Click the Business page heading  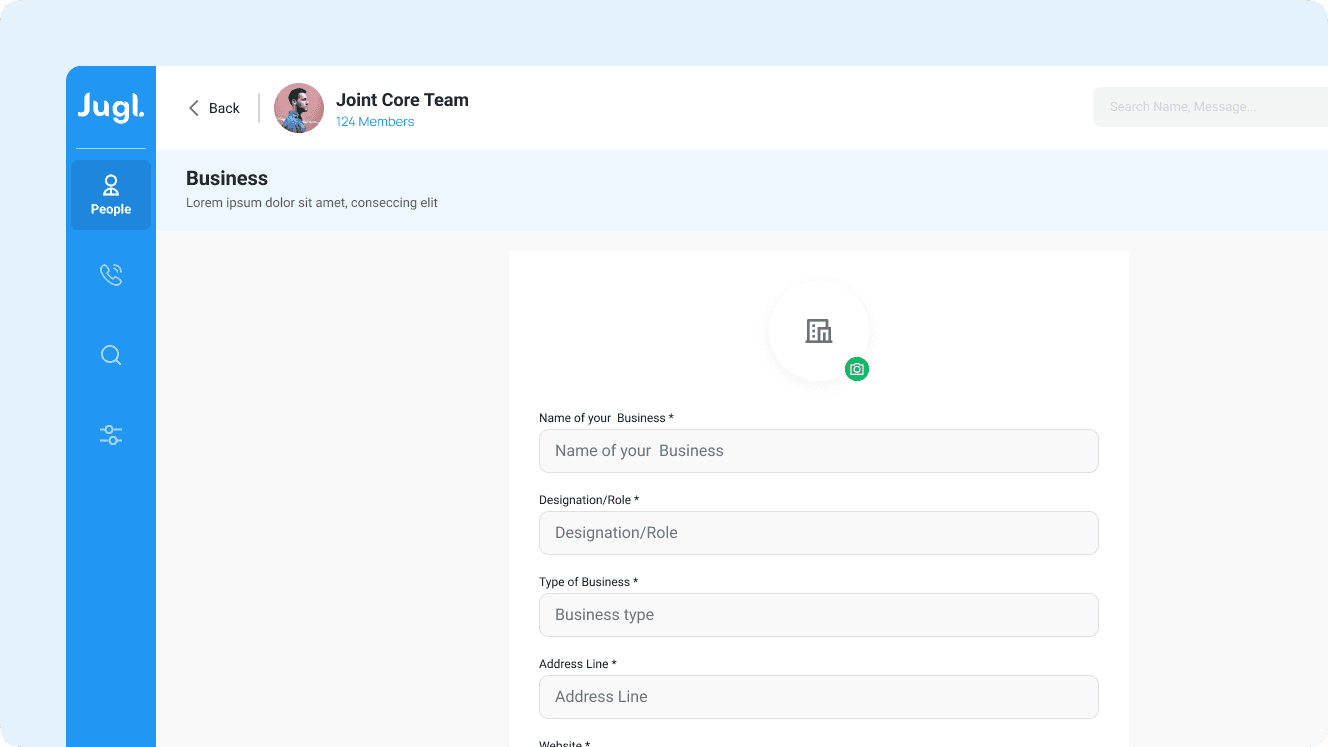point(227,179)
